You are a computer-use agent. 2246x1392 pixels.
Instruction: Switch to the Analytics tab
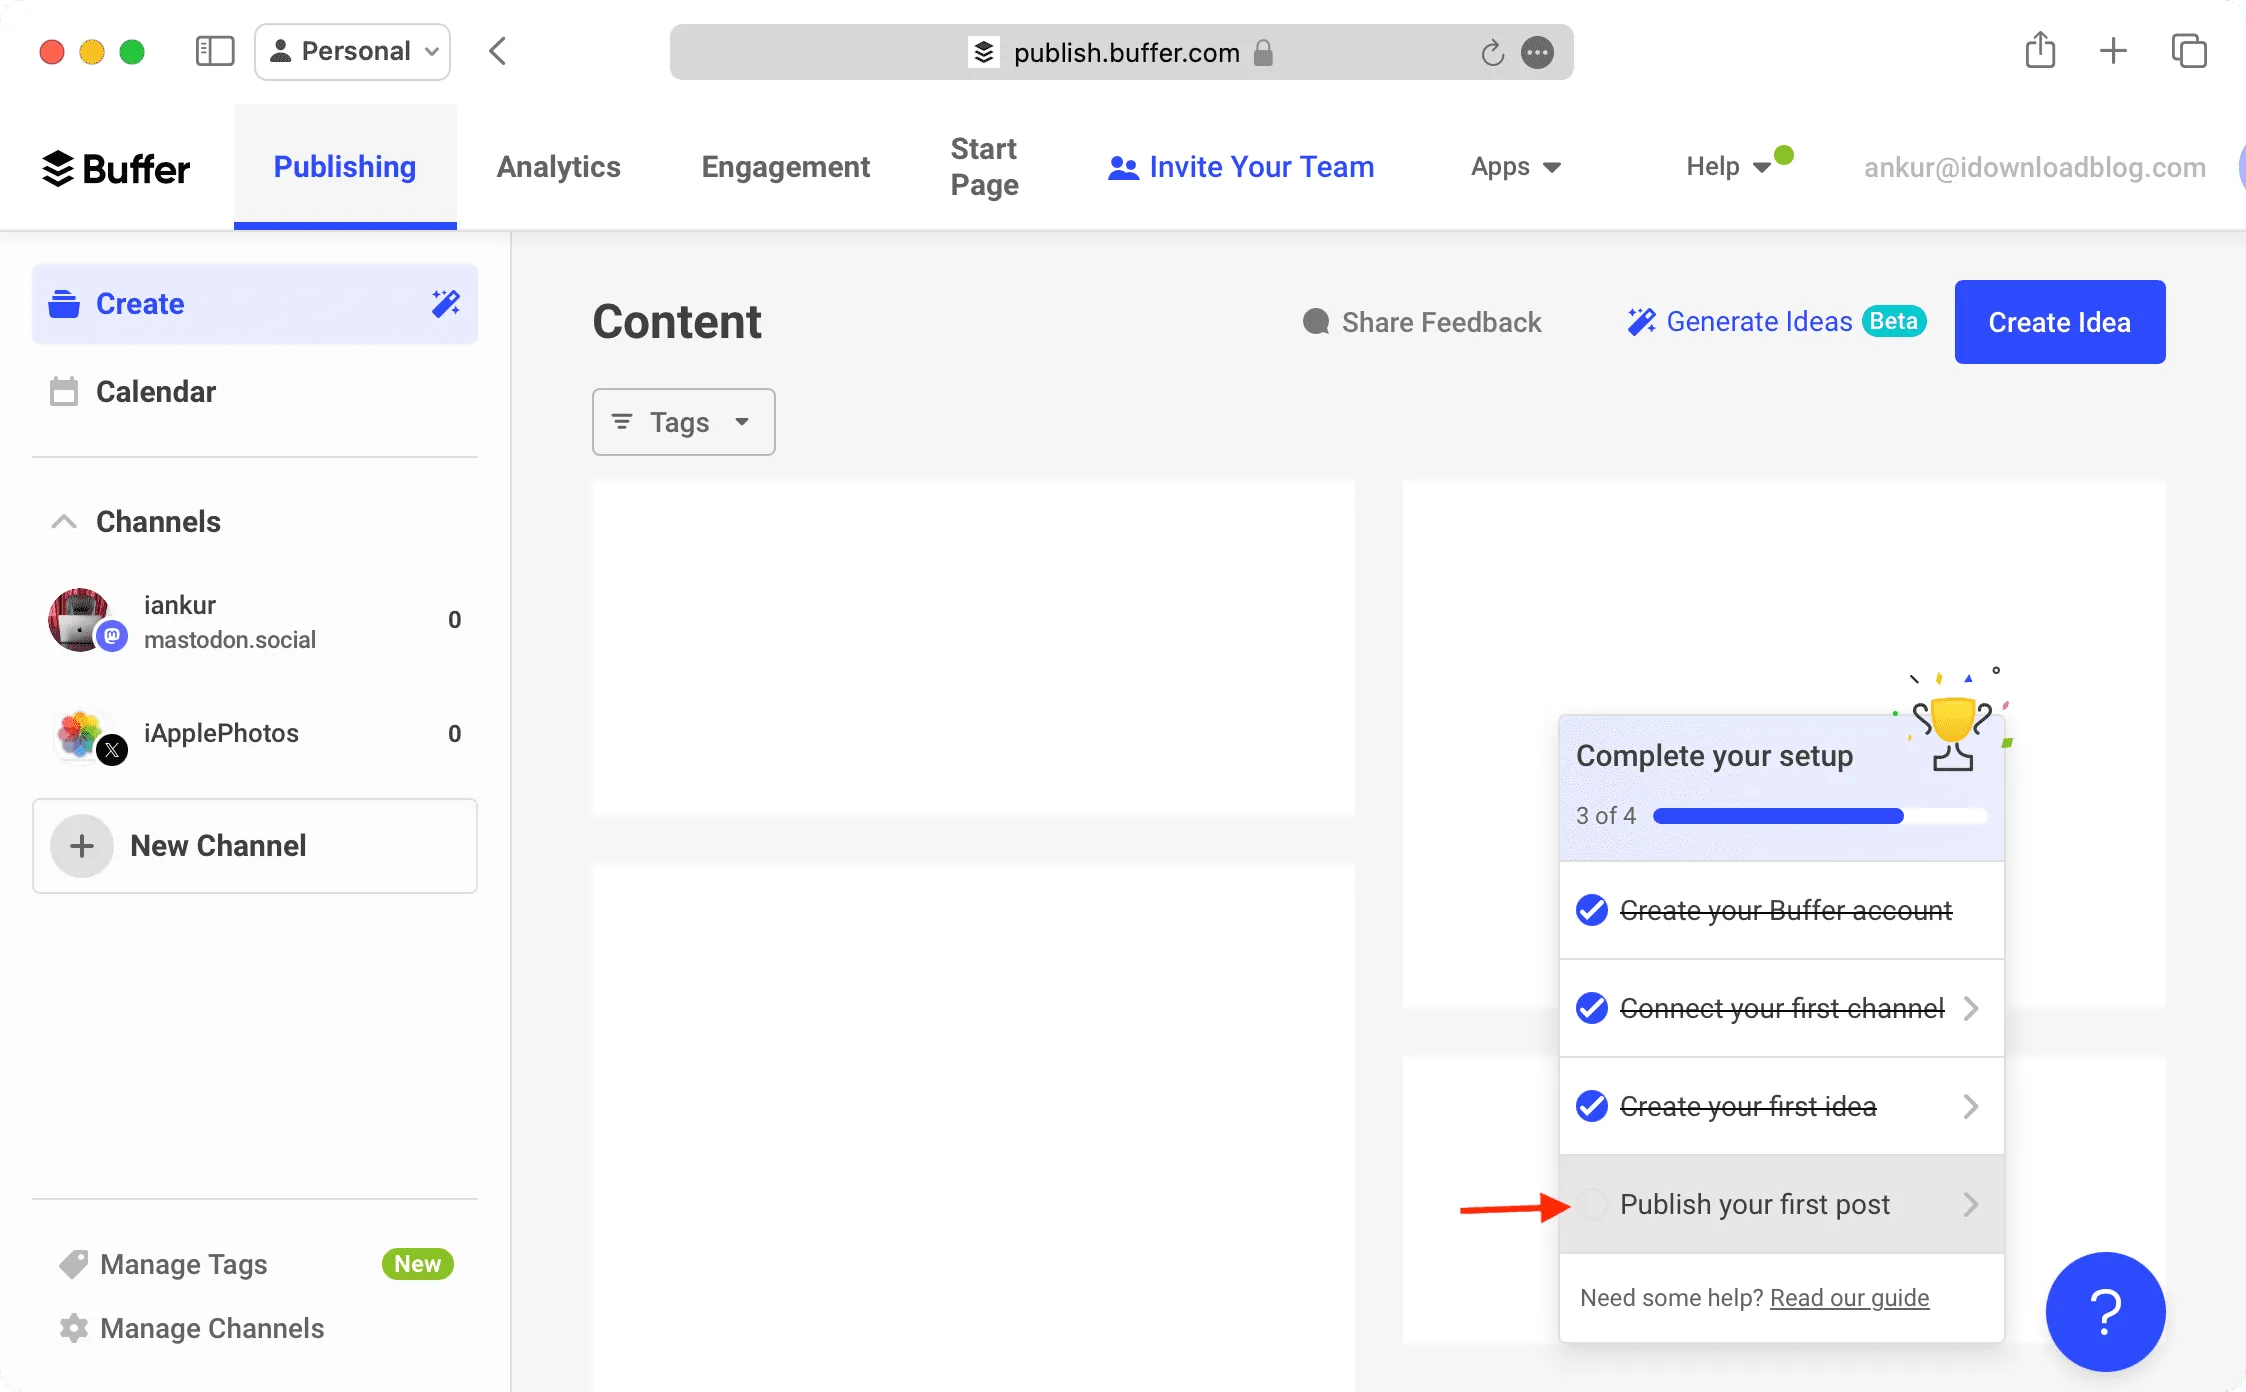pos(560,165)
